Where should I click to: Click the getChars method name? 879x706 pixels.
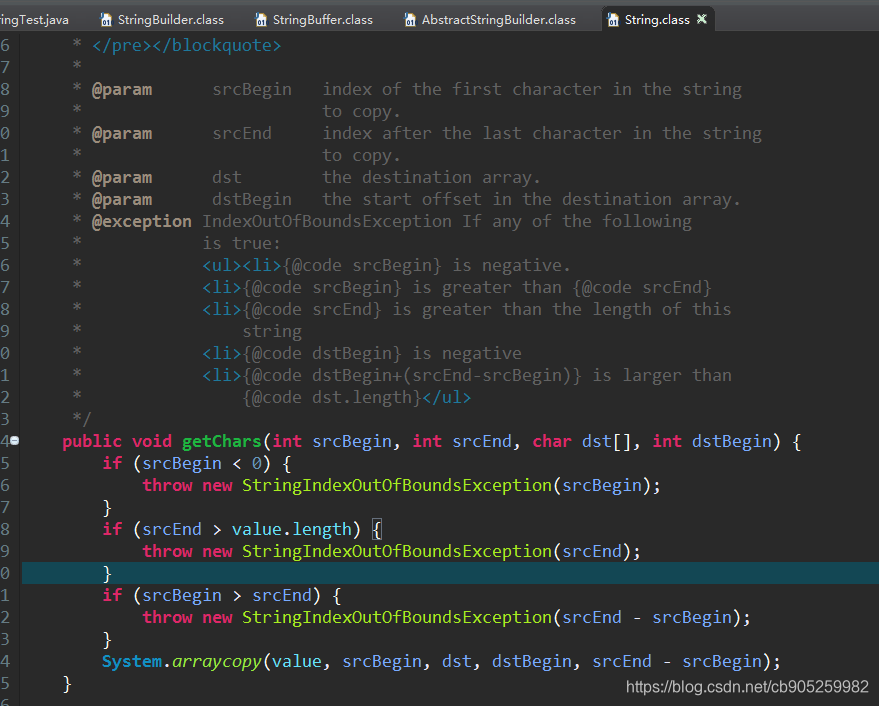(221, 442)
